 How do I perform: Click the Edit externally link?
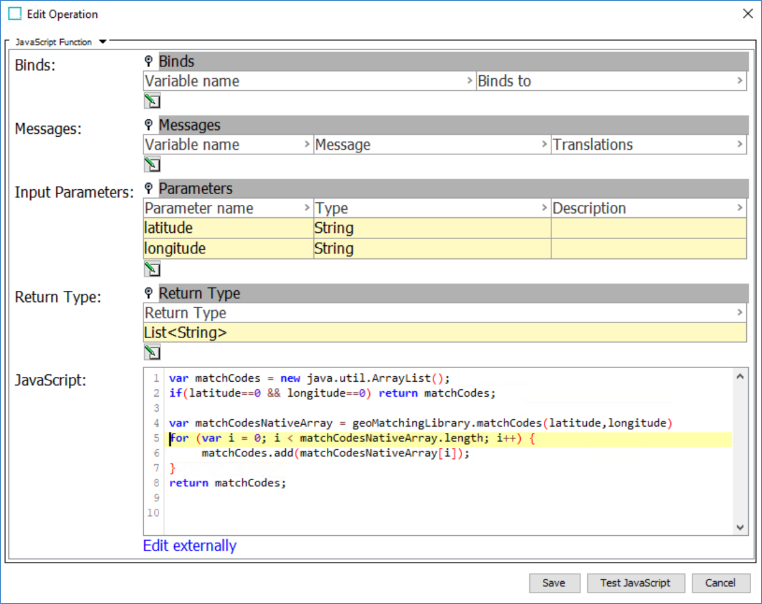[x=190, y=546]
